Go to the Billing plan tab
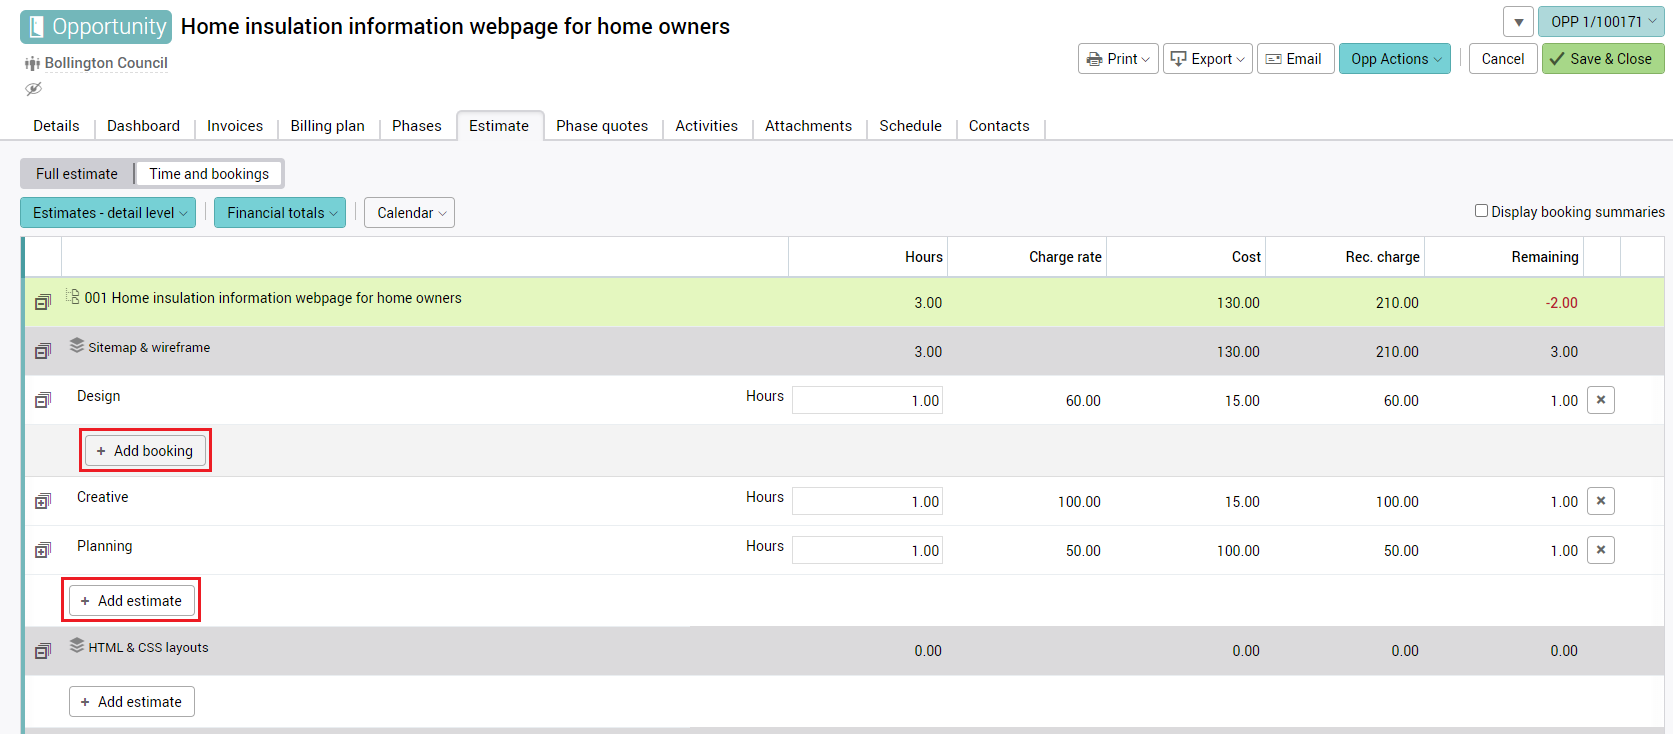 click(327, 126)
